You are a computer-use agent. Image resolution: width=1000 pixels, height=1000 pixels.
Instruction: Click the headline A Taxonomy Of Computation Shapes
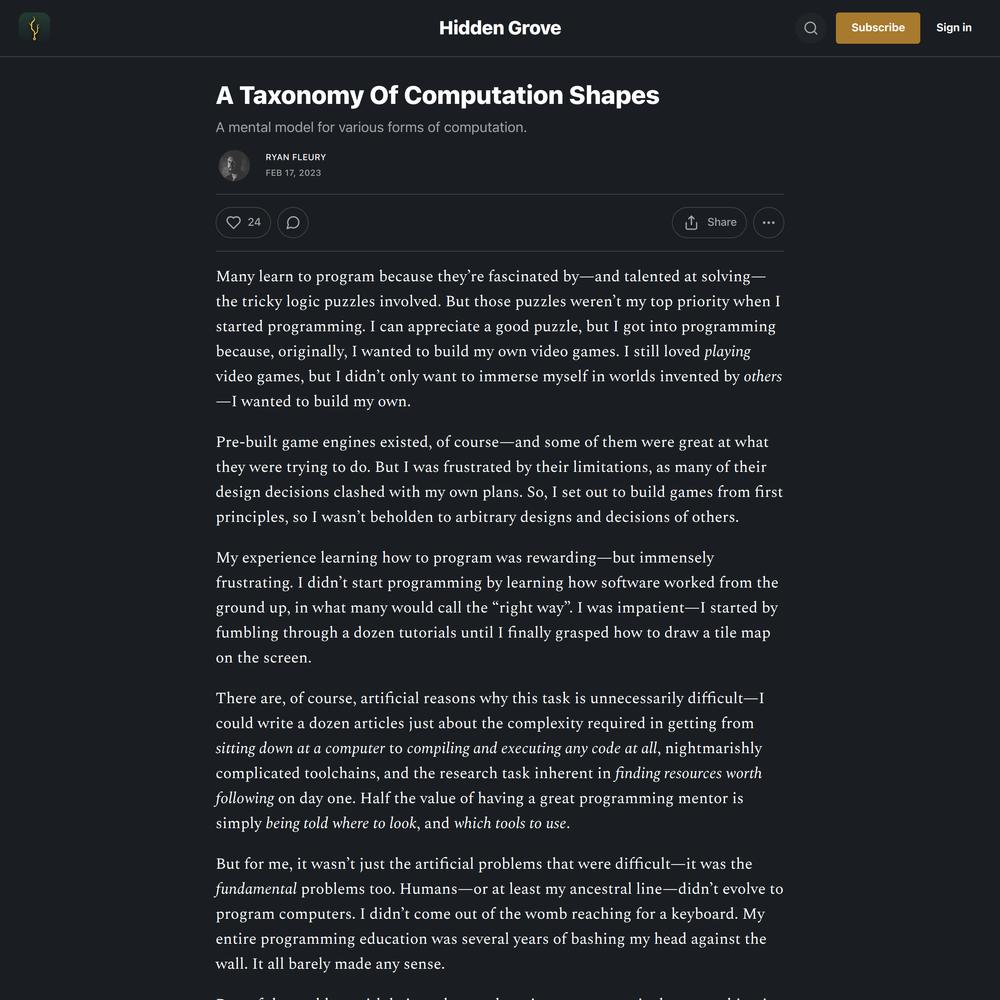[x=438, y=95]
